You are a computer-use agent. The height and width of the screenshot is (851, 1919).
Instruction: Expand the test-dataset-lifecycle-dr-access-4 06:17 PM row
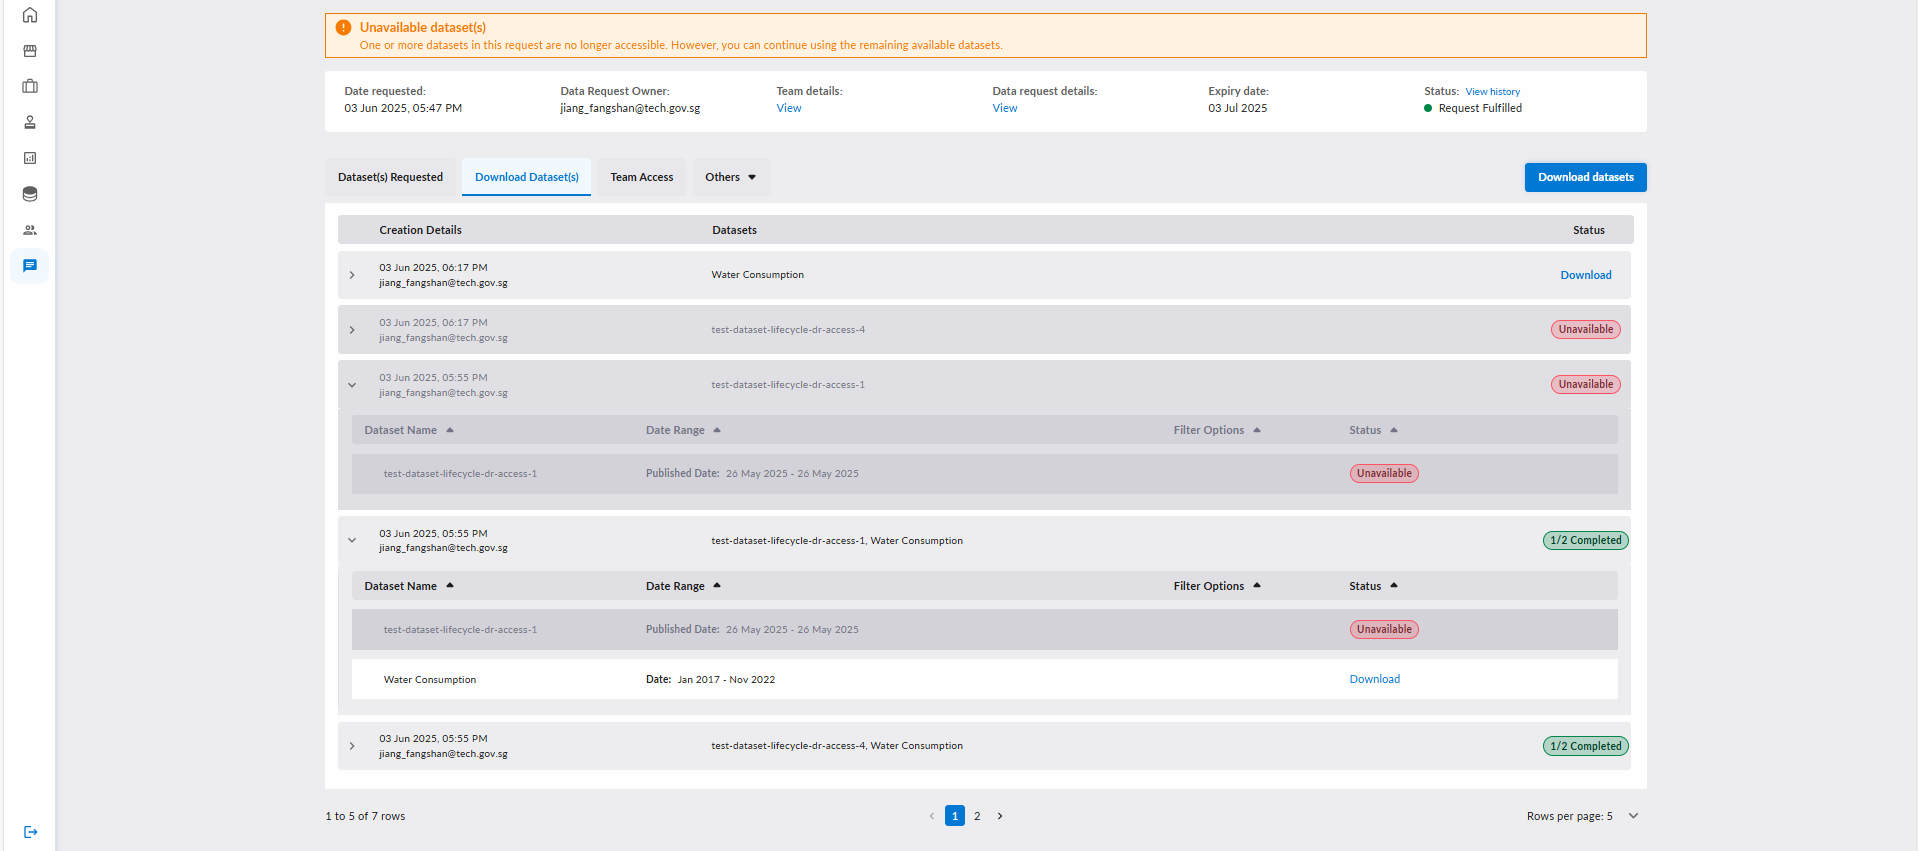pyautogui.click(x=352, y=330)
